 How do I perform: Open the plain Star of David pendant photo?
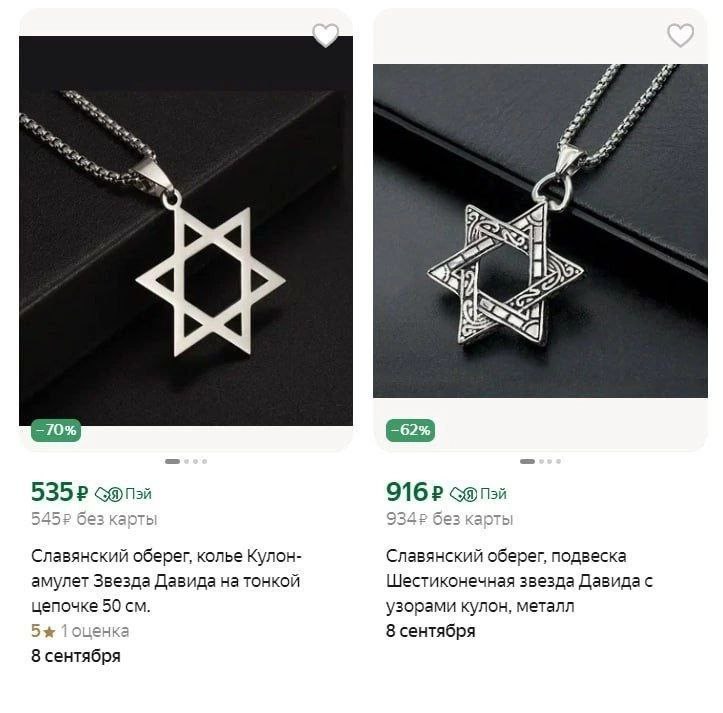(x=186, y=231)
